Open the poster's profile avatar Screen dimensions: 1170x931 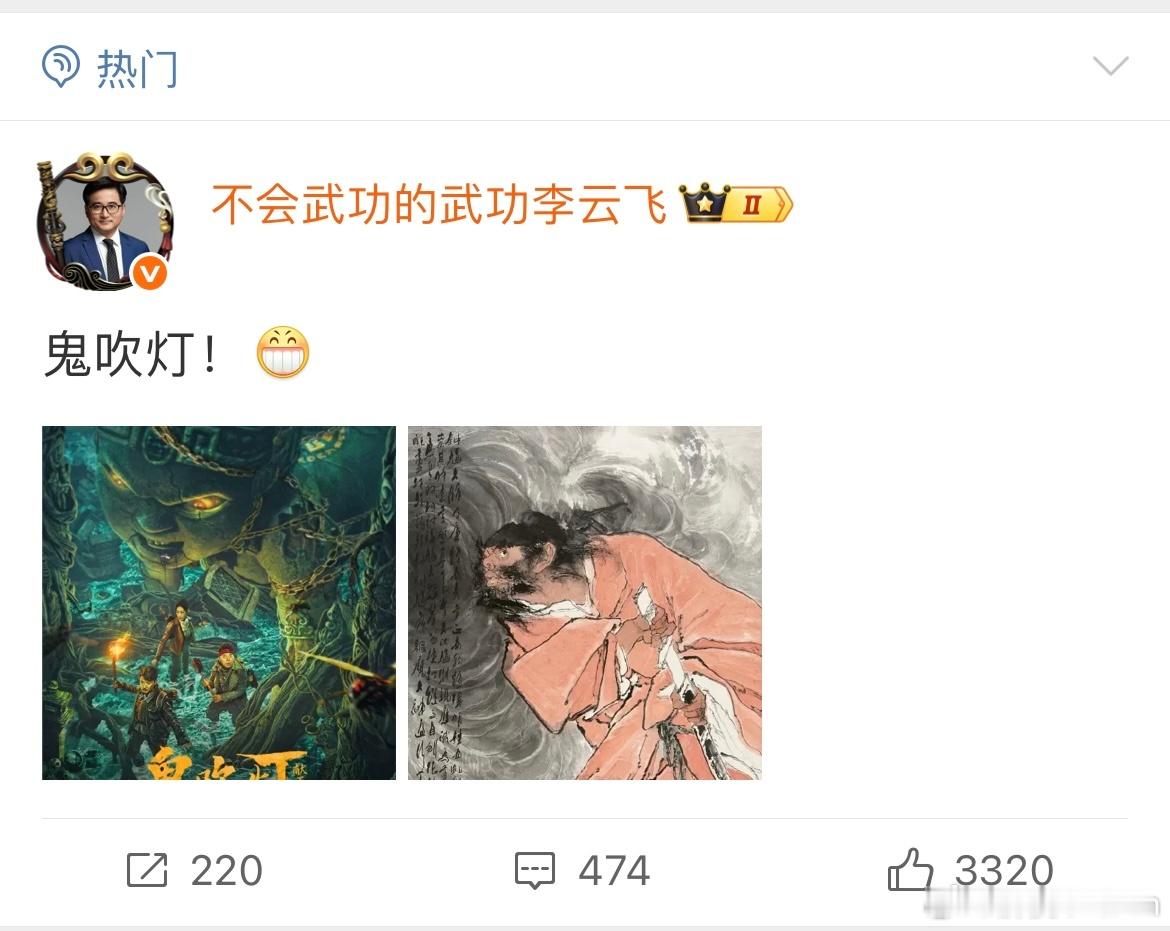point(104,222)
